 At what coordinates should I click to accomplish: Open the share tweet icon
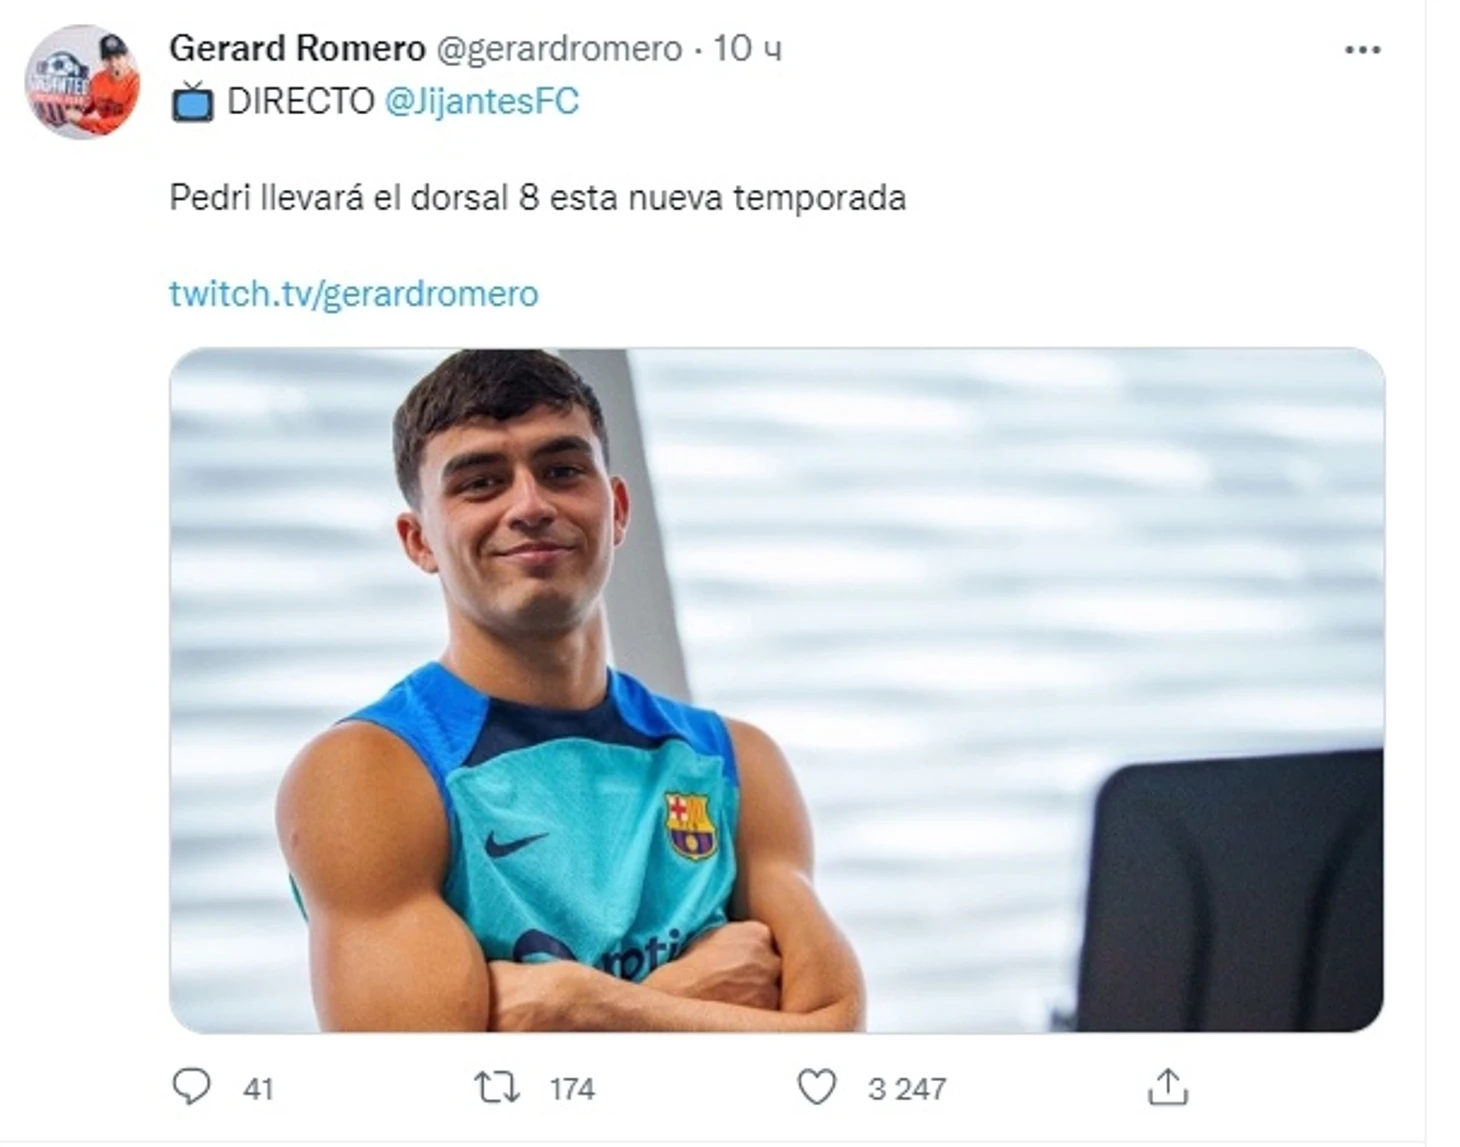[1167, 1087]
